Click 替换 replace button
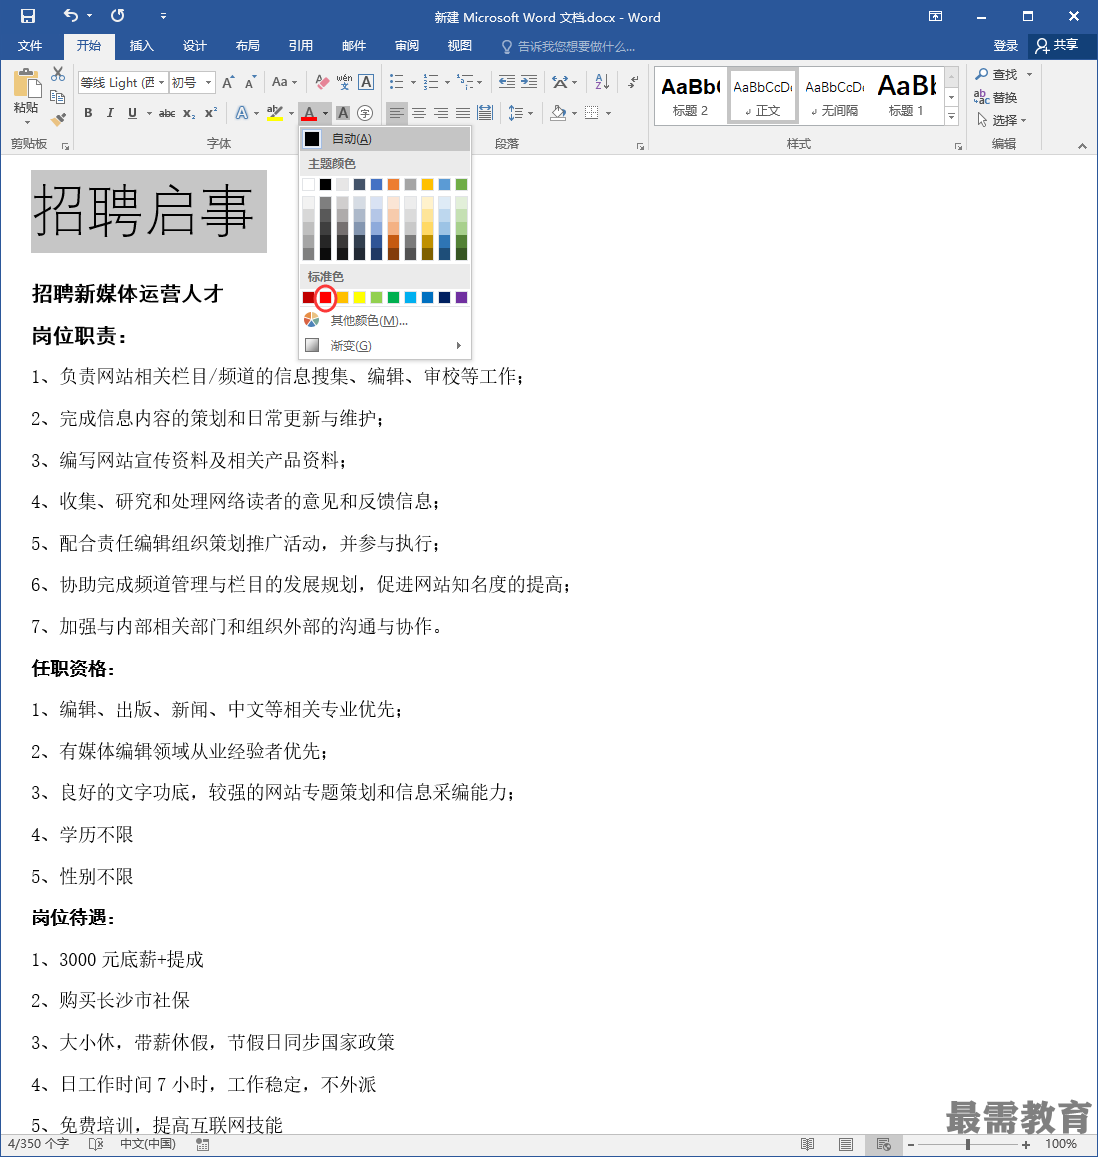The height and width of the screenshot is (1157, 1098). (x=995, y=97)
